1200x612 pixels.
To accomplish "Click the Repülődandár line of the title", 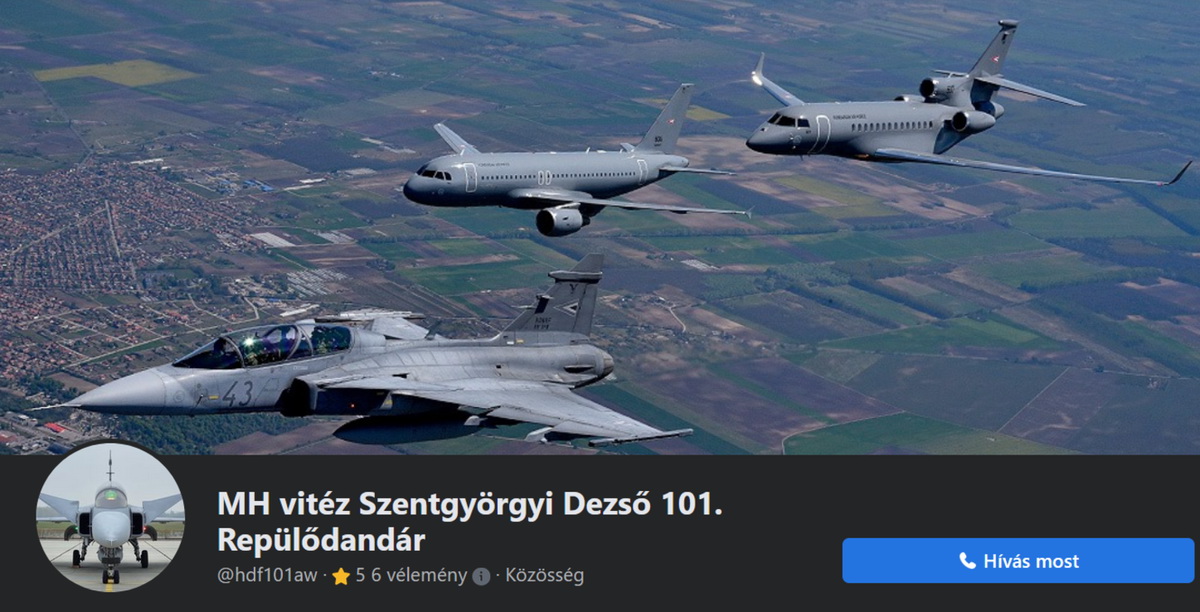I will pos(321,541).
